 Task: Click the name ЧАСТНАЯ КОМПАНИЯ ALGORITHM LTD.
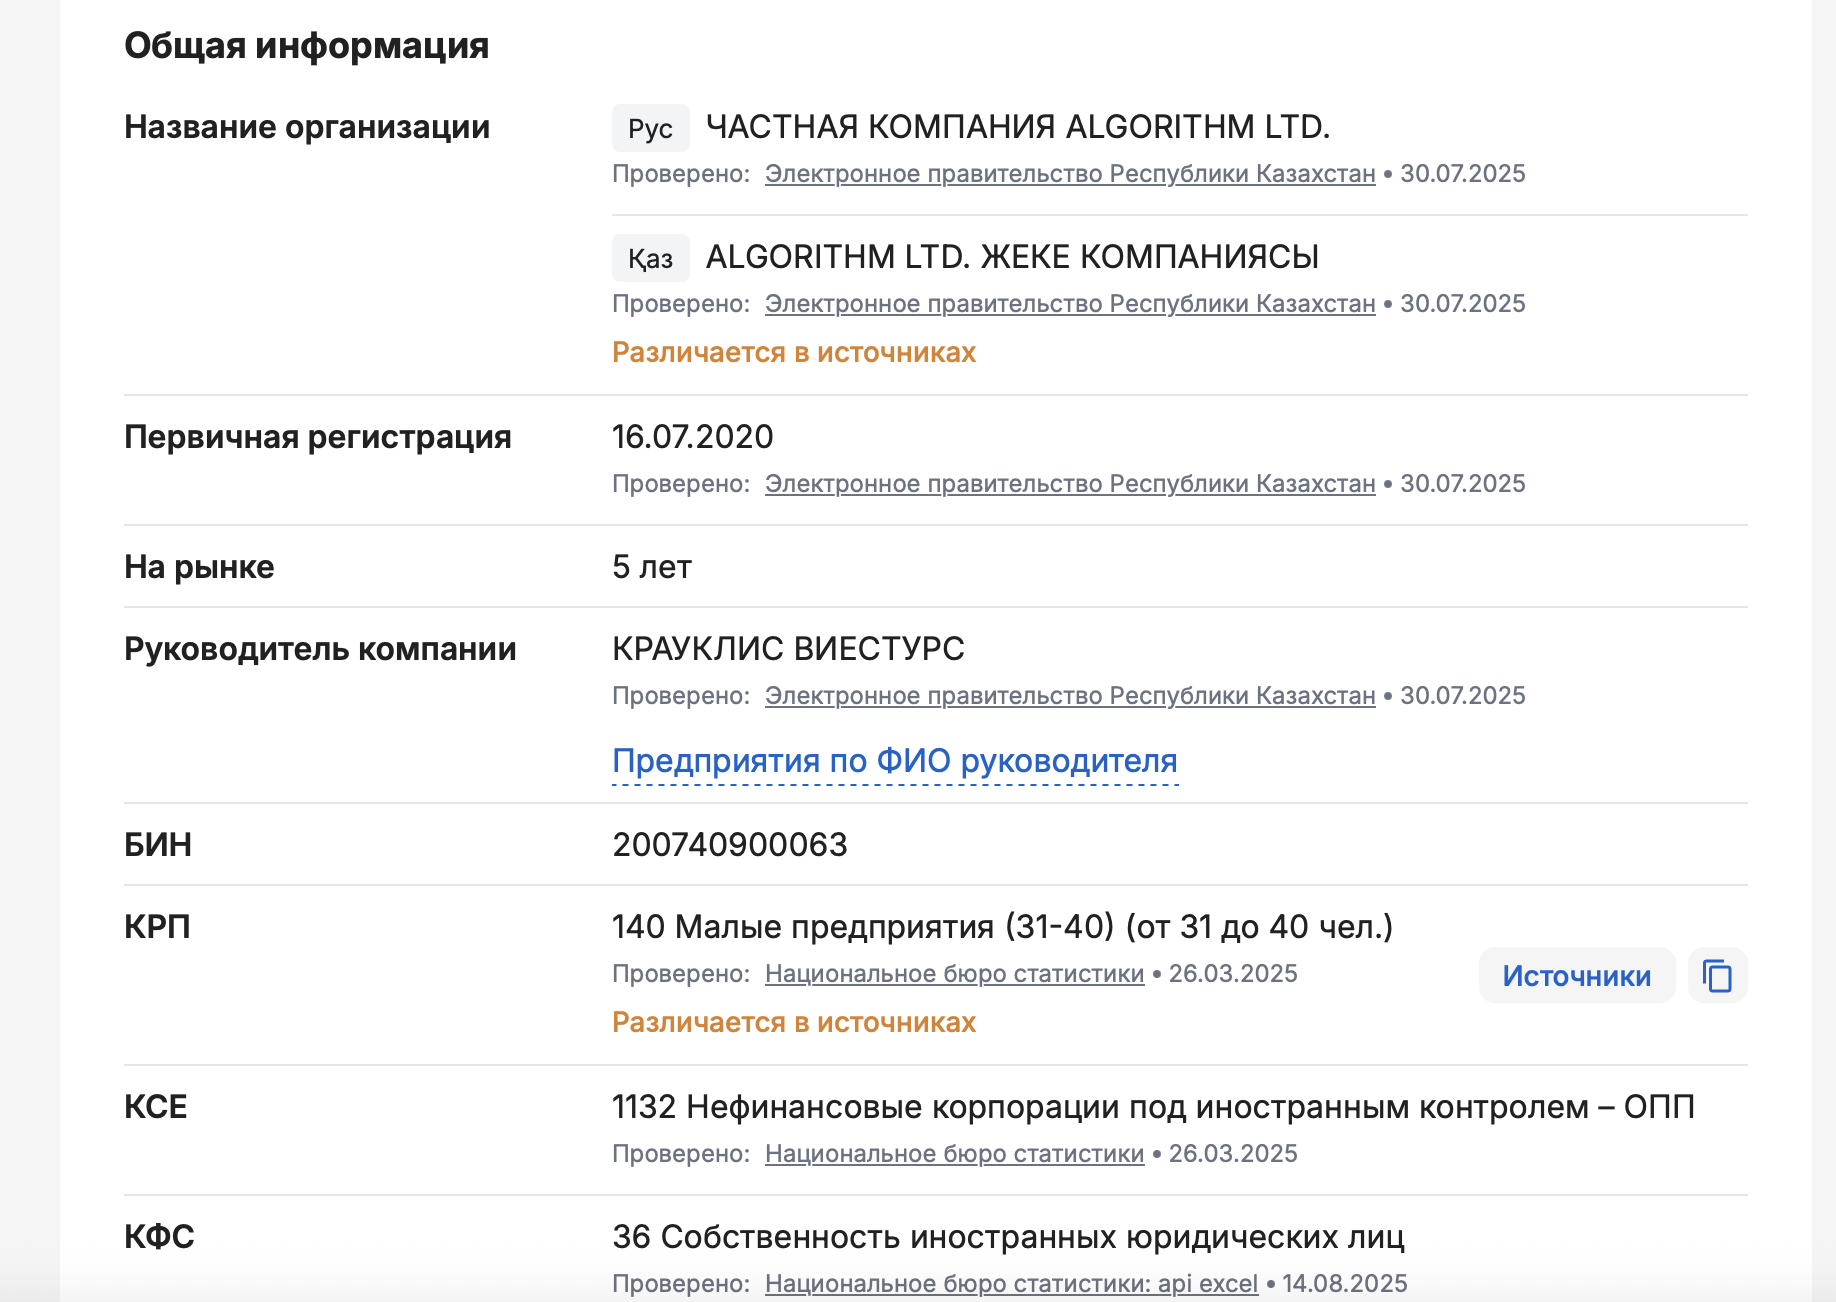click(1017, 127)
